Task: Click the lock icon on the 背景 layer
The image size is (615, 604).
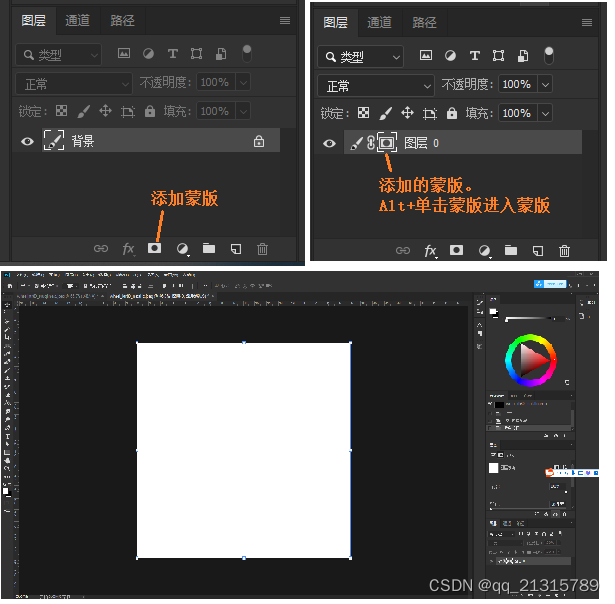Action: pos(259,142)
